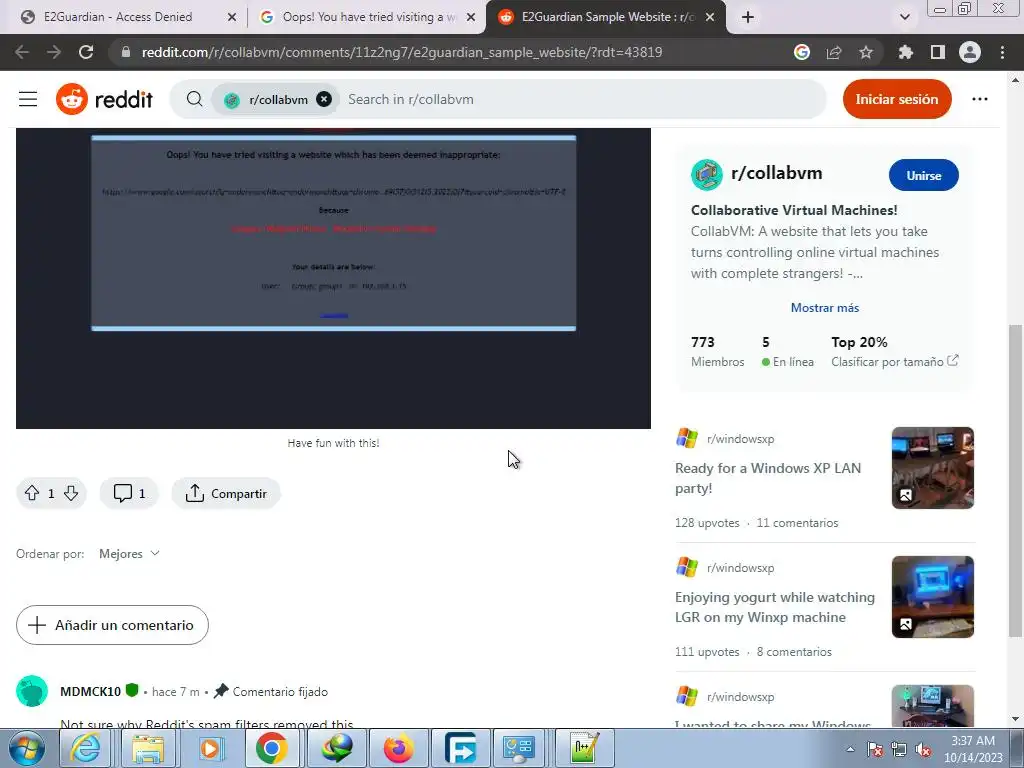The image size is (1024, 768).
Task: Open Internet Explorer from taskbar
Action: (x=86, y=748)
